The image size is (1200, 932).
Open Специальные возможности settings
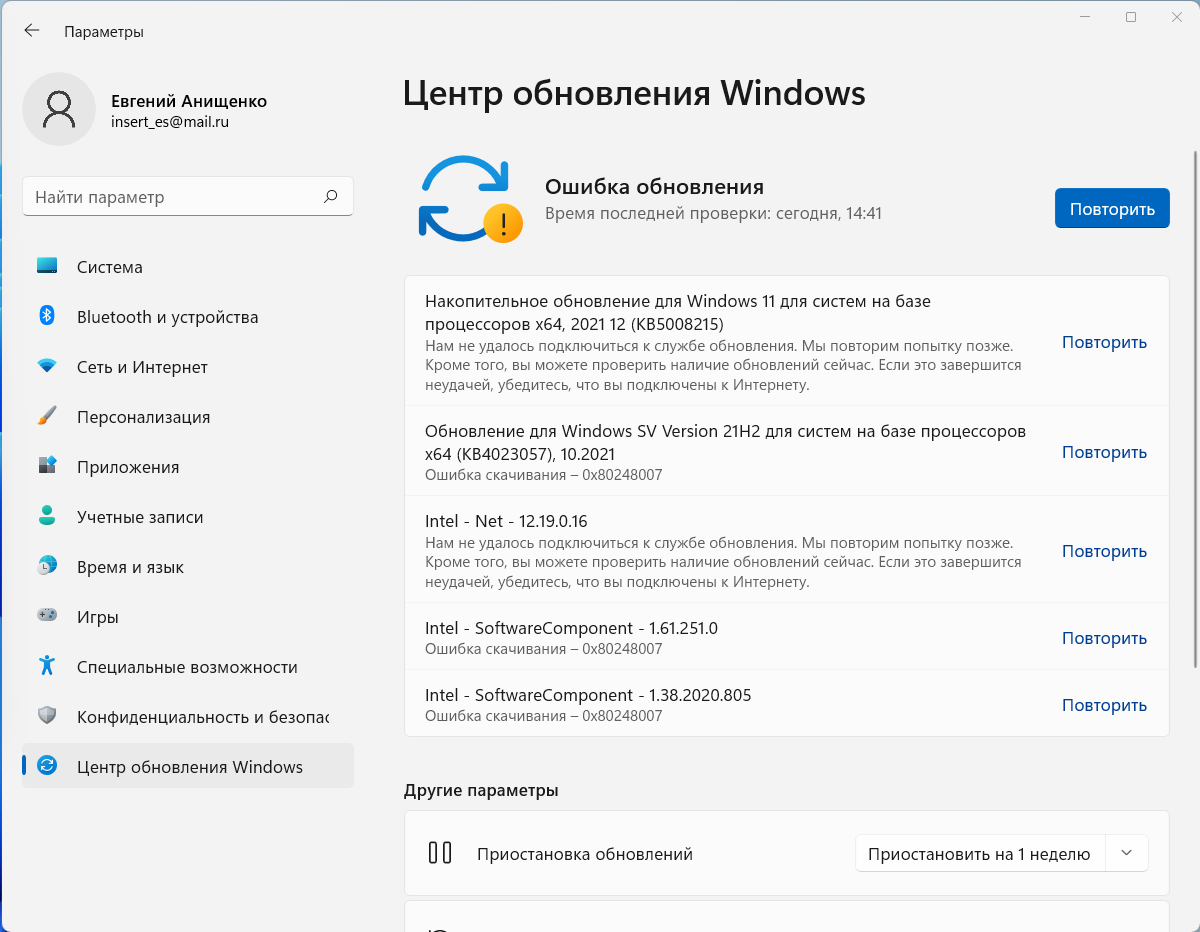coord(188,667)
